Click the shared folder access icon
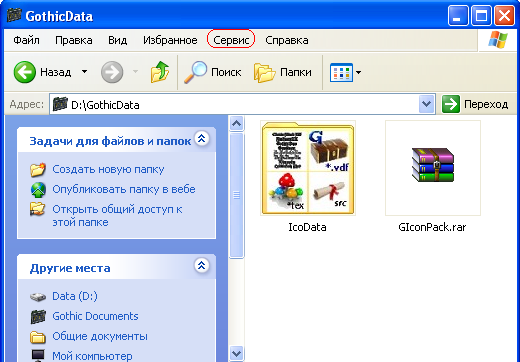This screenshot has width=520, height=362. [x=37, y=209]
